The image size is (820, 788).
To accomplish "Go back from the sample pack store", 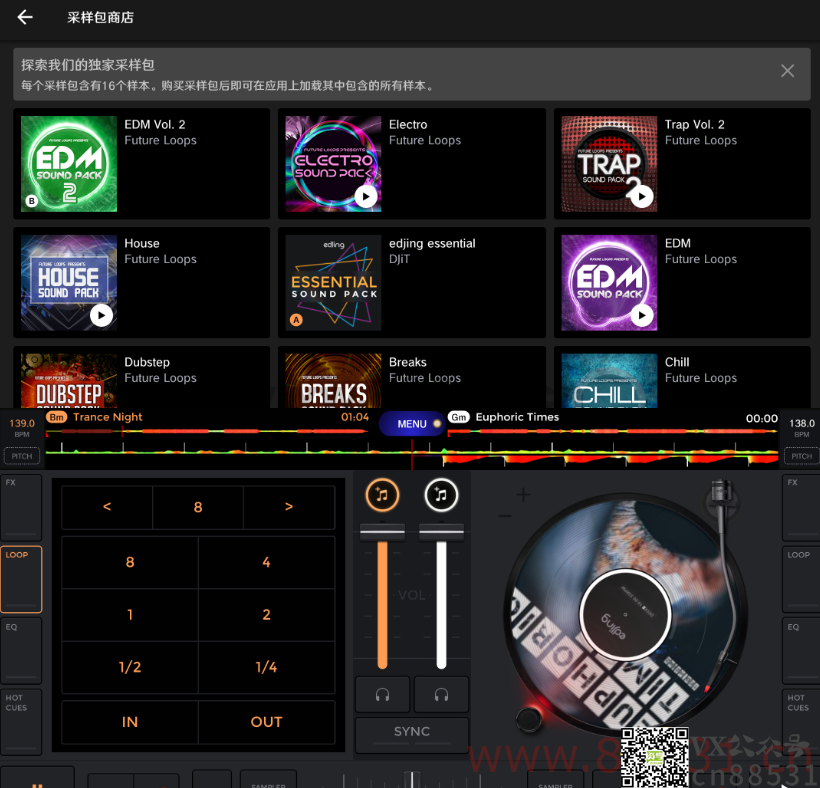I will pyautogui.click(x=25, y=17).
